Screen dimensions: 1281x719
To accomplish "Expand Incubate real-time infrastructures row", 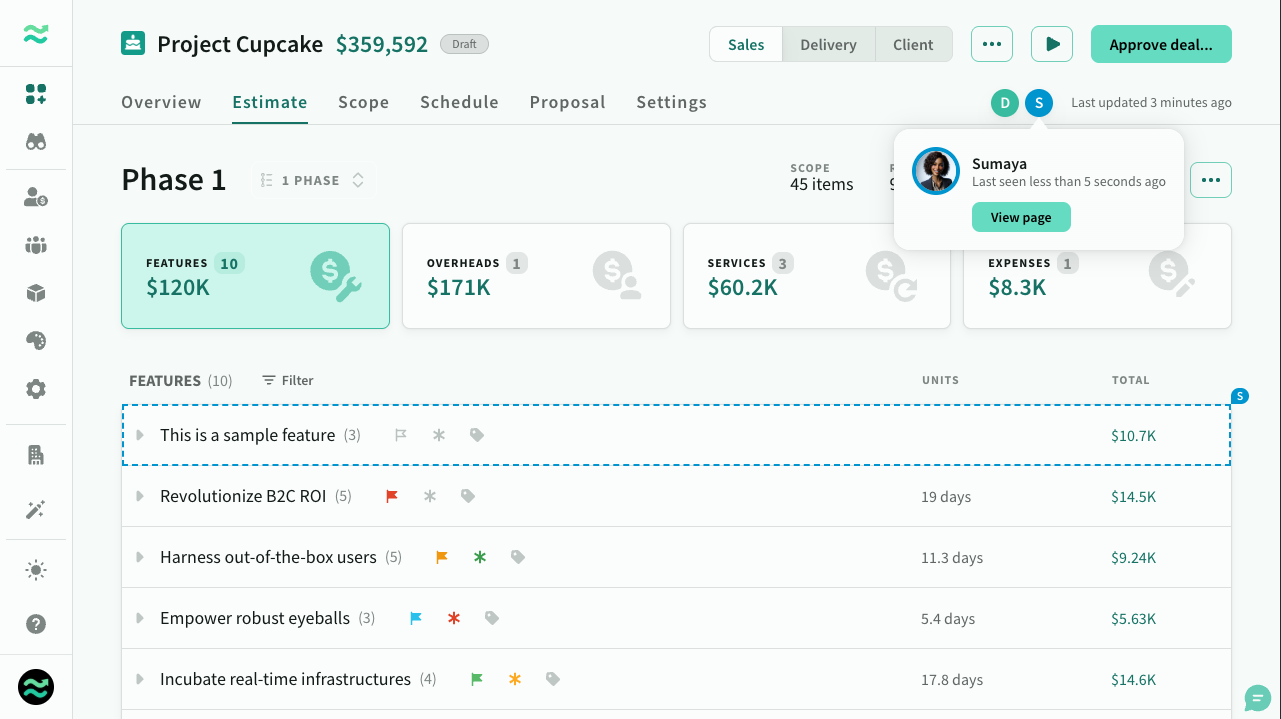I will (x=140, y=679).
